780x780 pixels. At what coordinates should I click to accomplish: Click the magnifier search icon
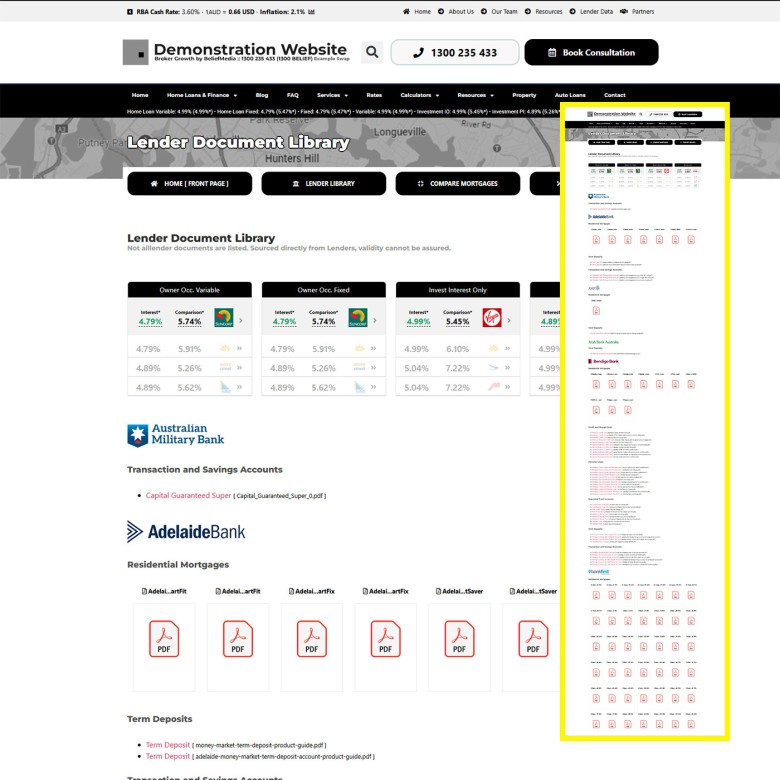[372, 52]
